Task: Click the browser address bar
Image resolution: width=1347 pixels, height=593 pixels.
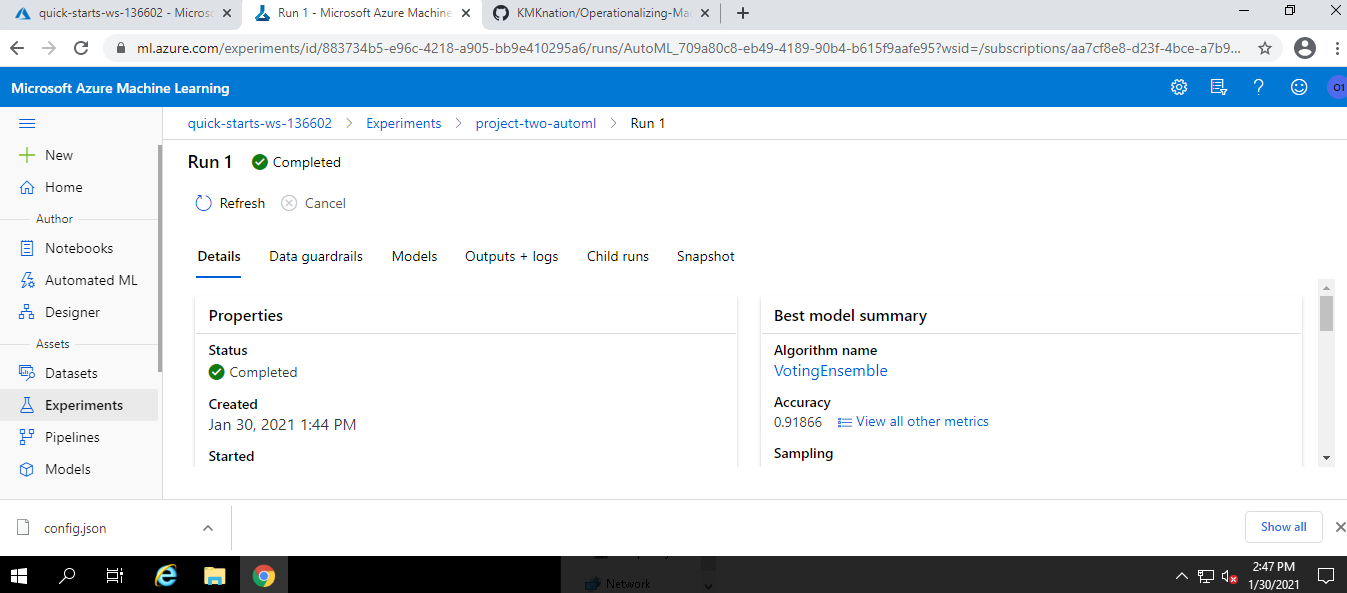Action: [x=690, y=48]
